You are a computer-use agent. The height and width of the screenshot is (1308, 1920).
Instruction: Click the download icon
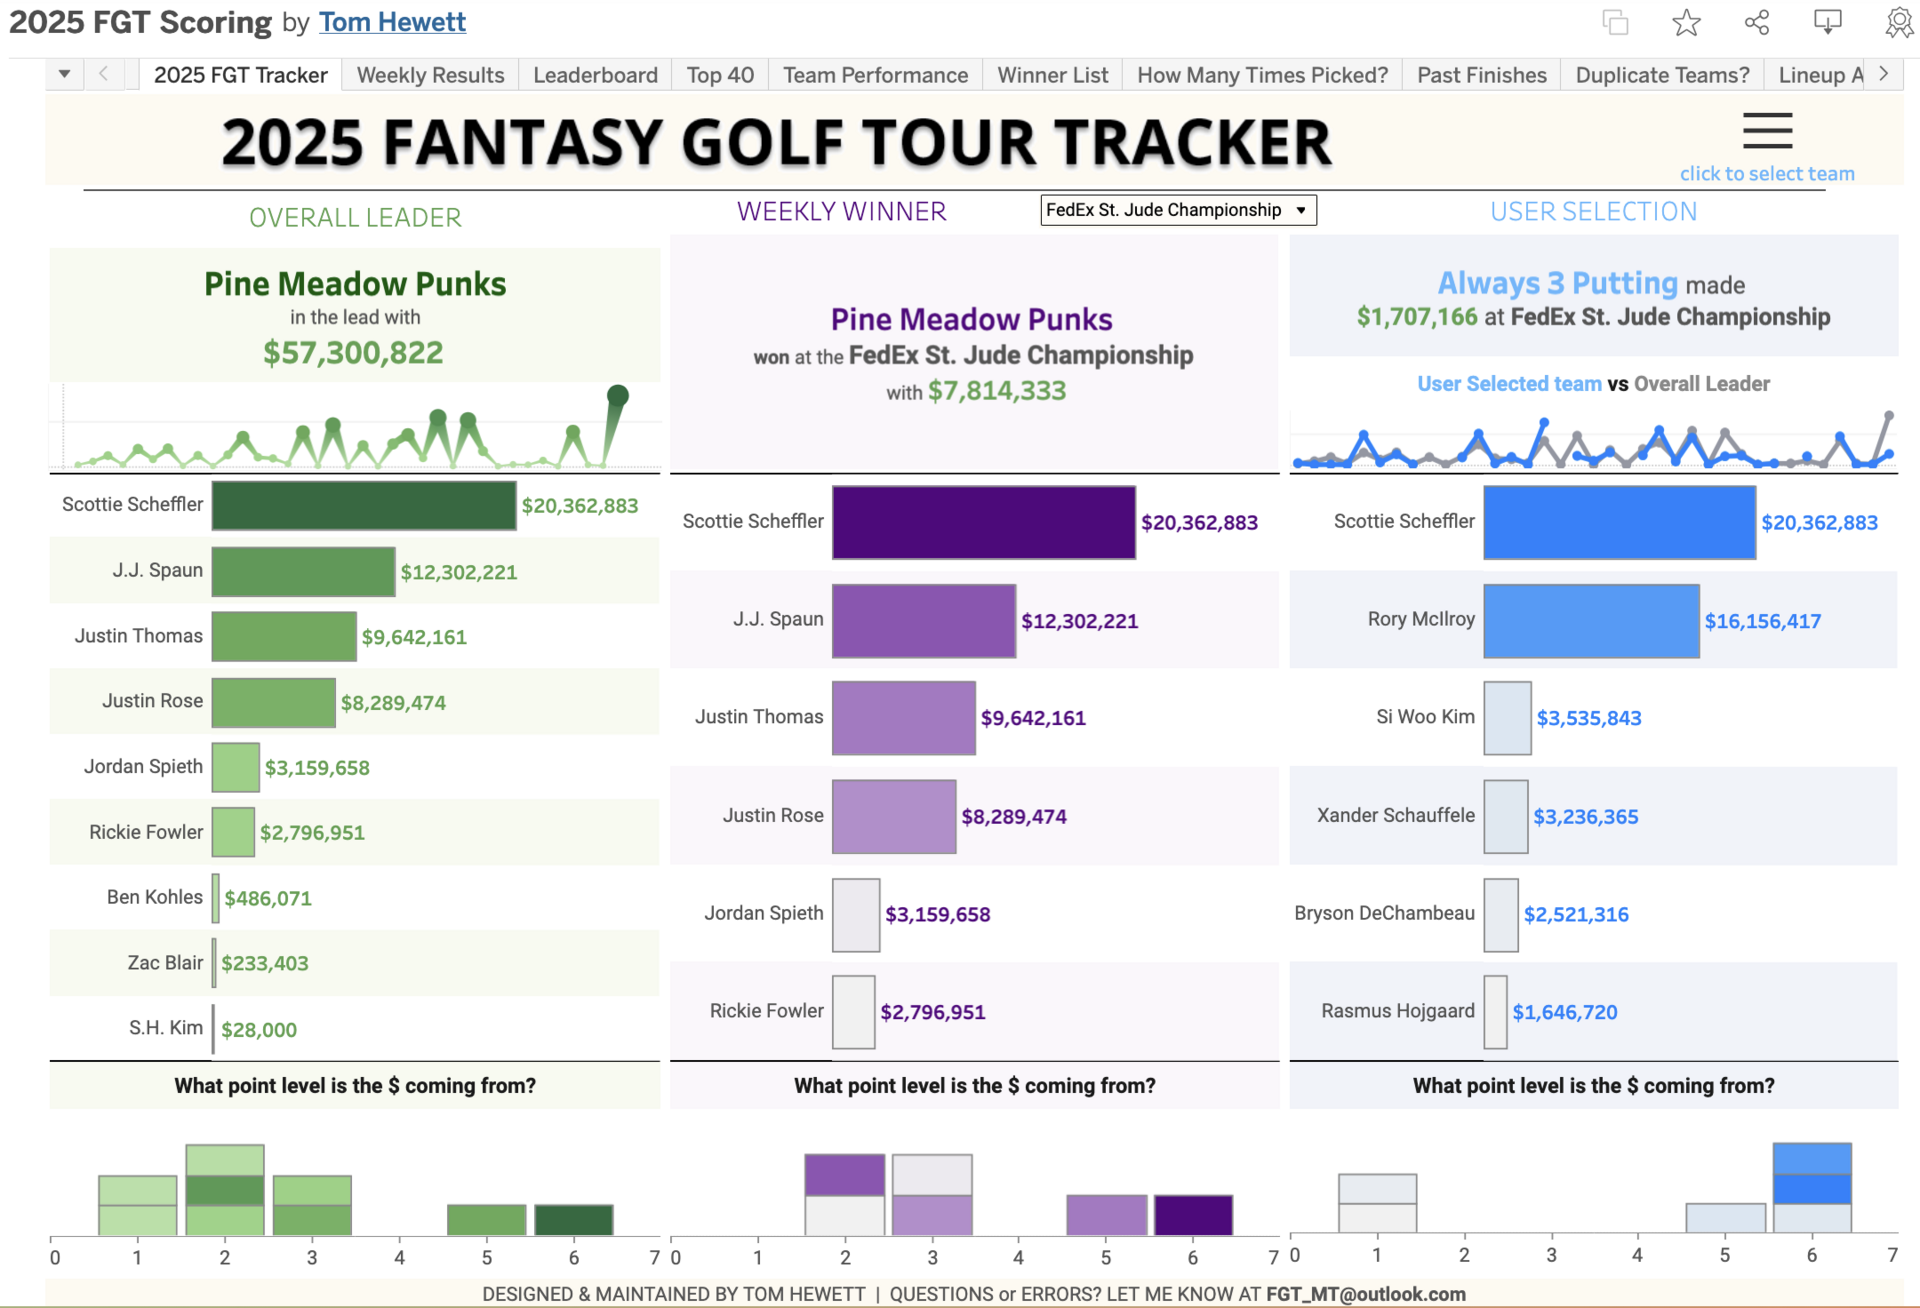[1827, 22]
